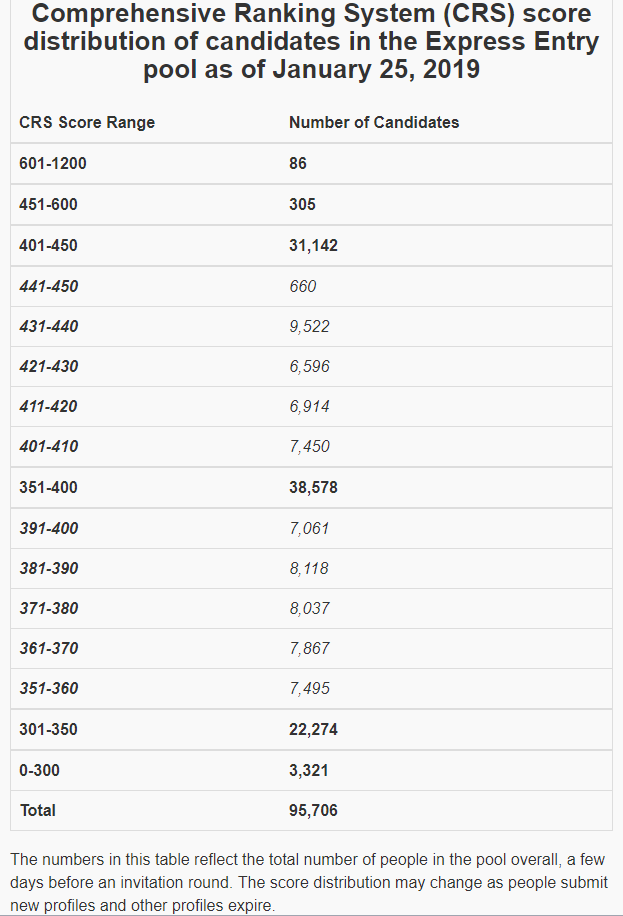The image size is (623, 916).
Task: Select the 0-300 score range cell
Action: 40,770
